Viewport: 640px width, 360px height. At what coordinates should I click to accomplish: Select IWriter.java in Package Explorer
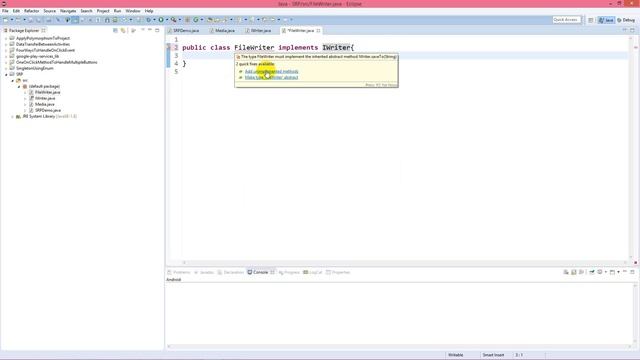coord(45,98)
